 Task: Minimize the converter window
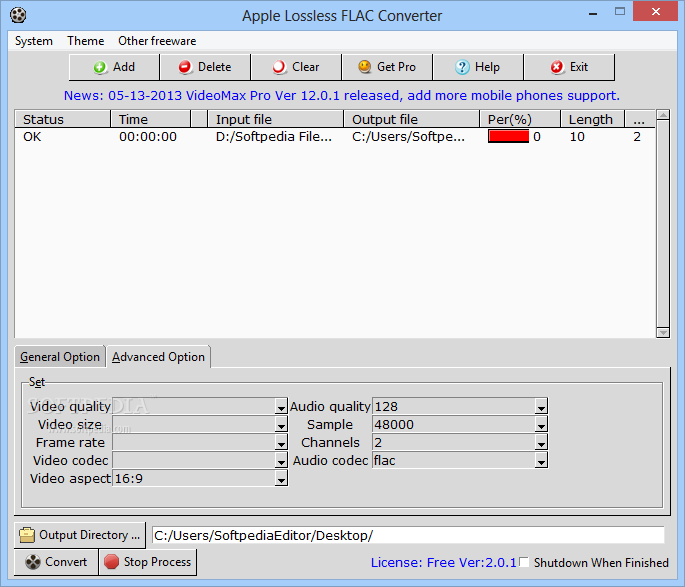pos(593,13)
